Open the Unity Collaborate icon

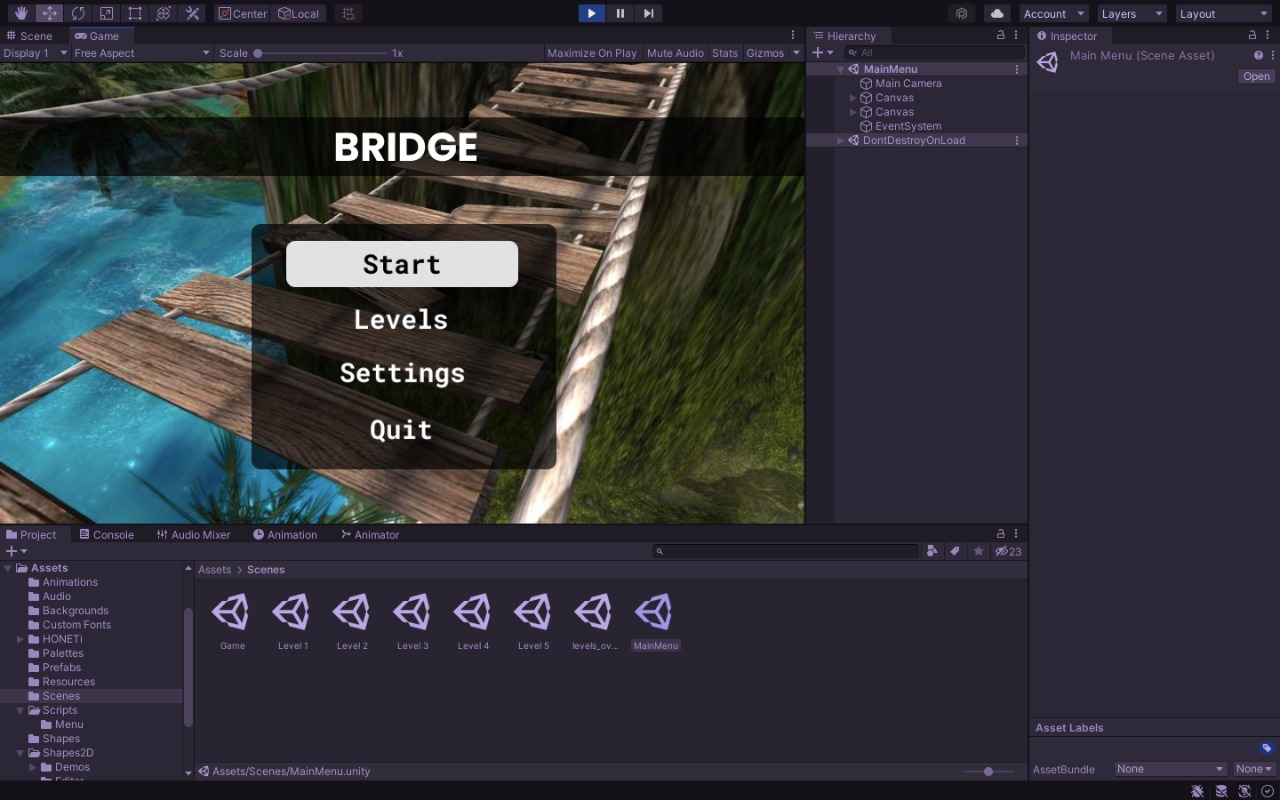click(x=962, y=13)
